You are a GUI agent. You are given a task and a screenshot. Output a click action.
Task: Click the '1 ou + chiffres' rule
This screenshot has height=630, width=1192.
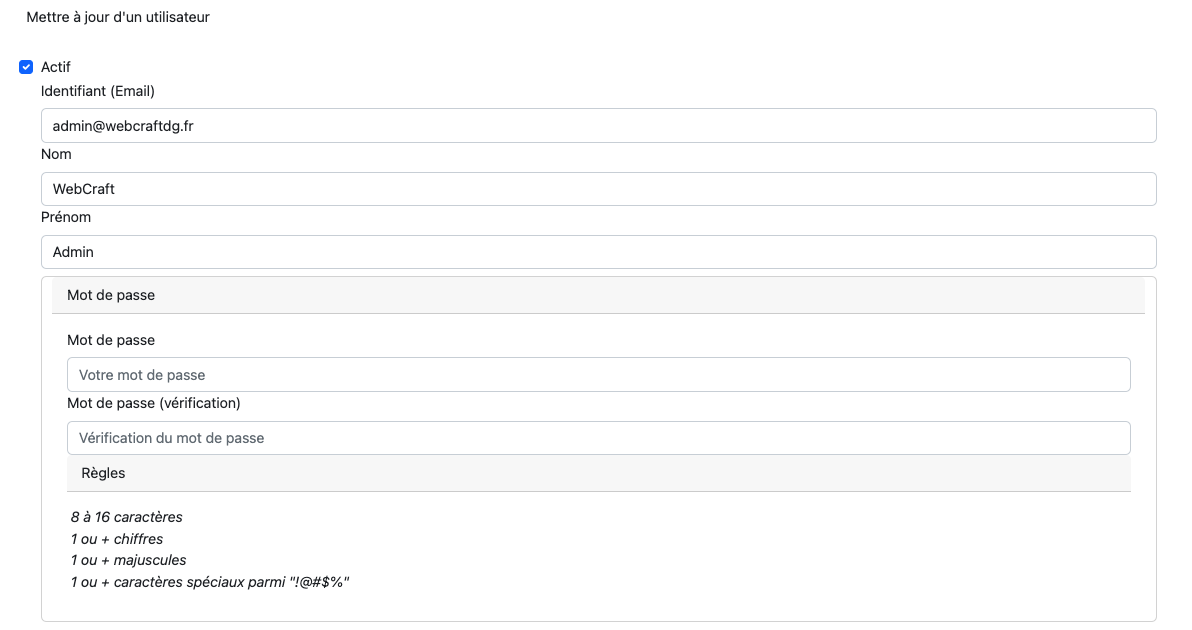tap(117, 539)
